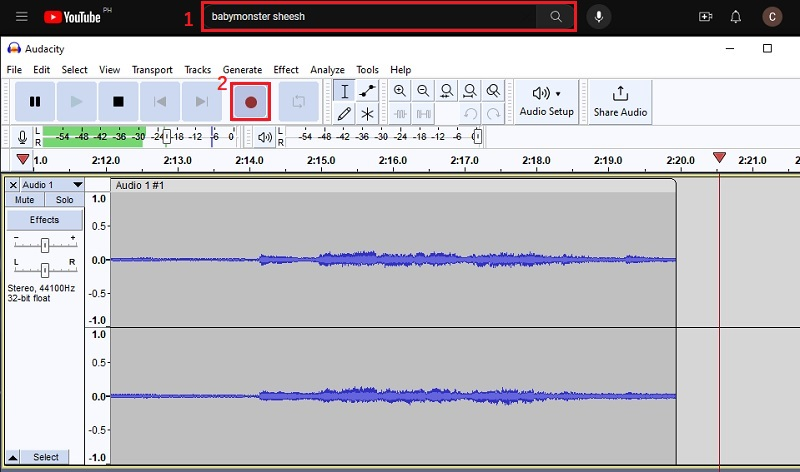Toggle the Loop button
The image size is (800, 472).
pyautogui.click(x=298, y=102)
